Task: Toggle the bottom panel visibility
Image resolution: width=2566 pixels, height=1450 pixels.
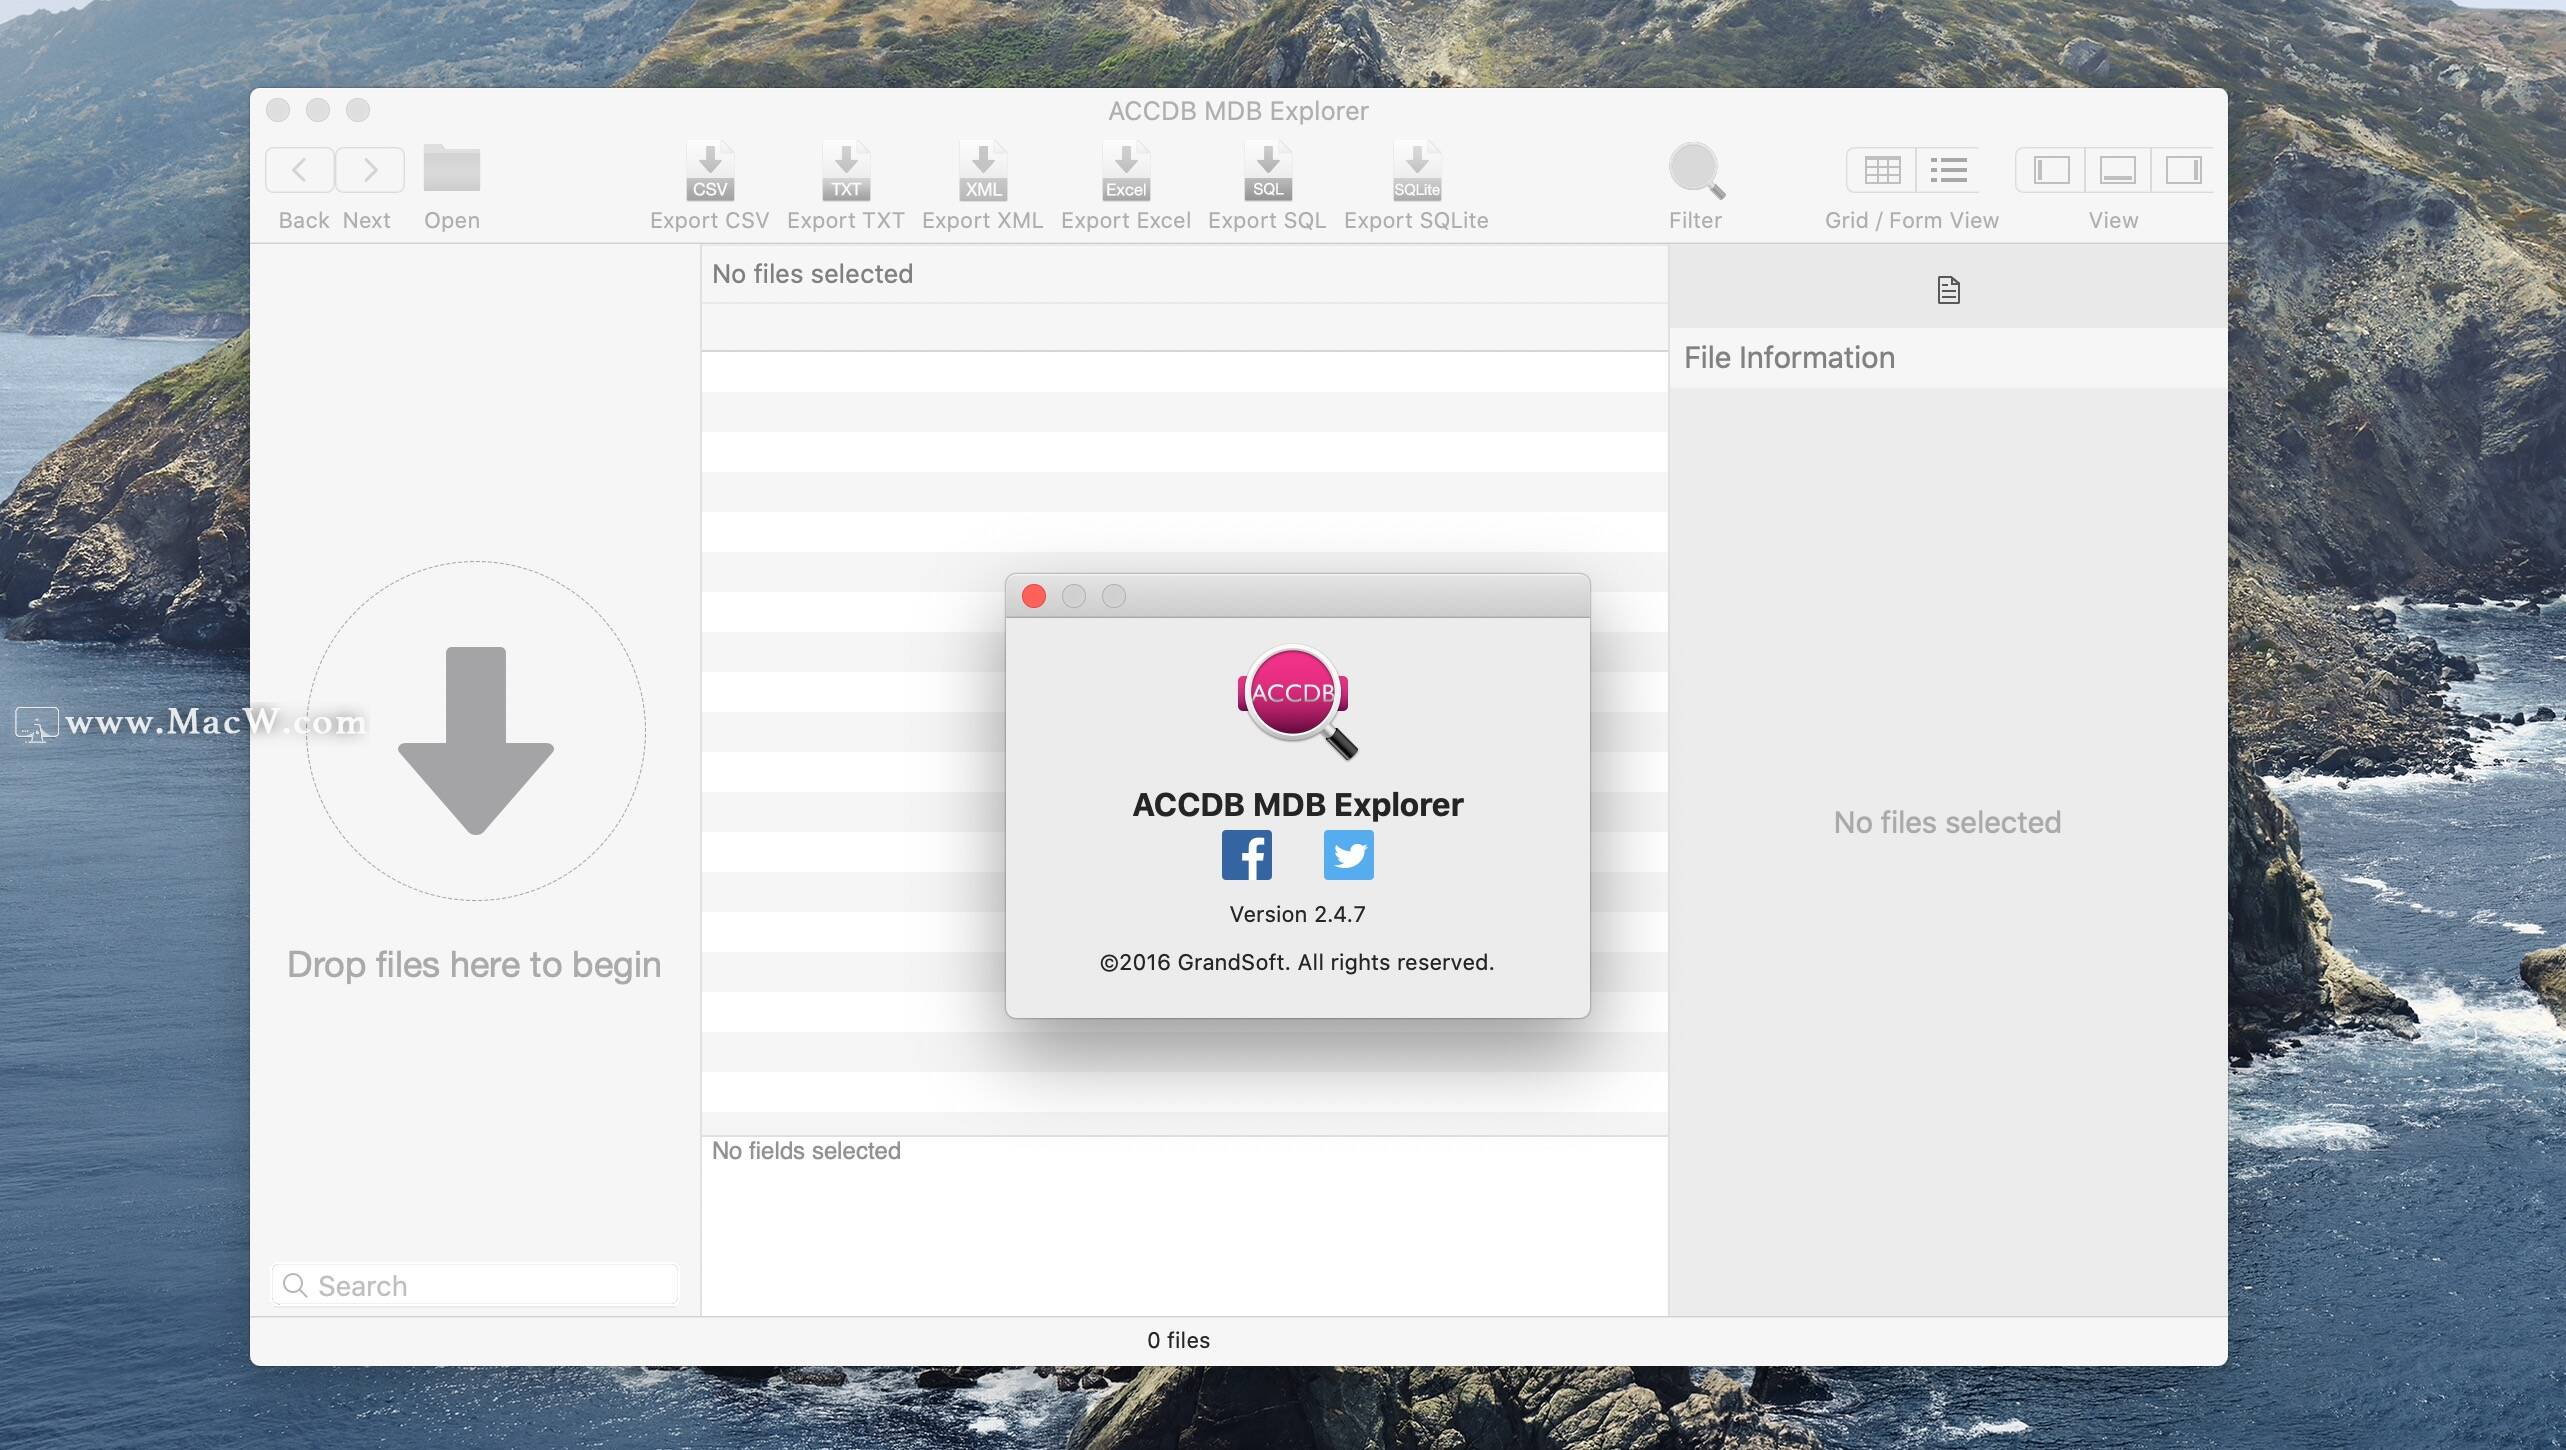Action: [2118, 170]
